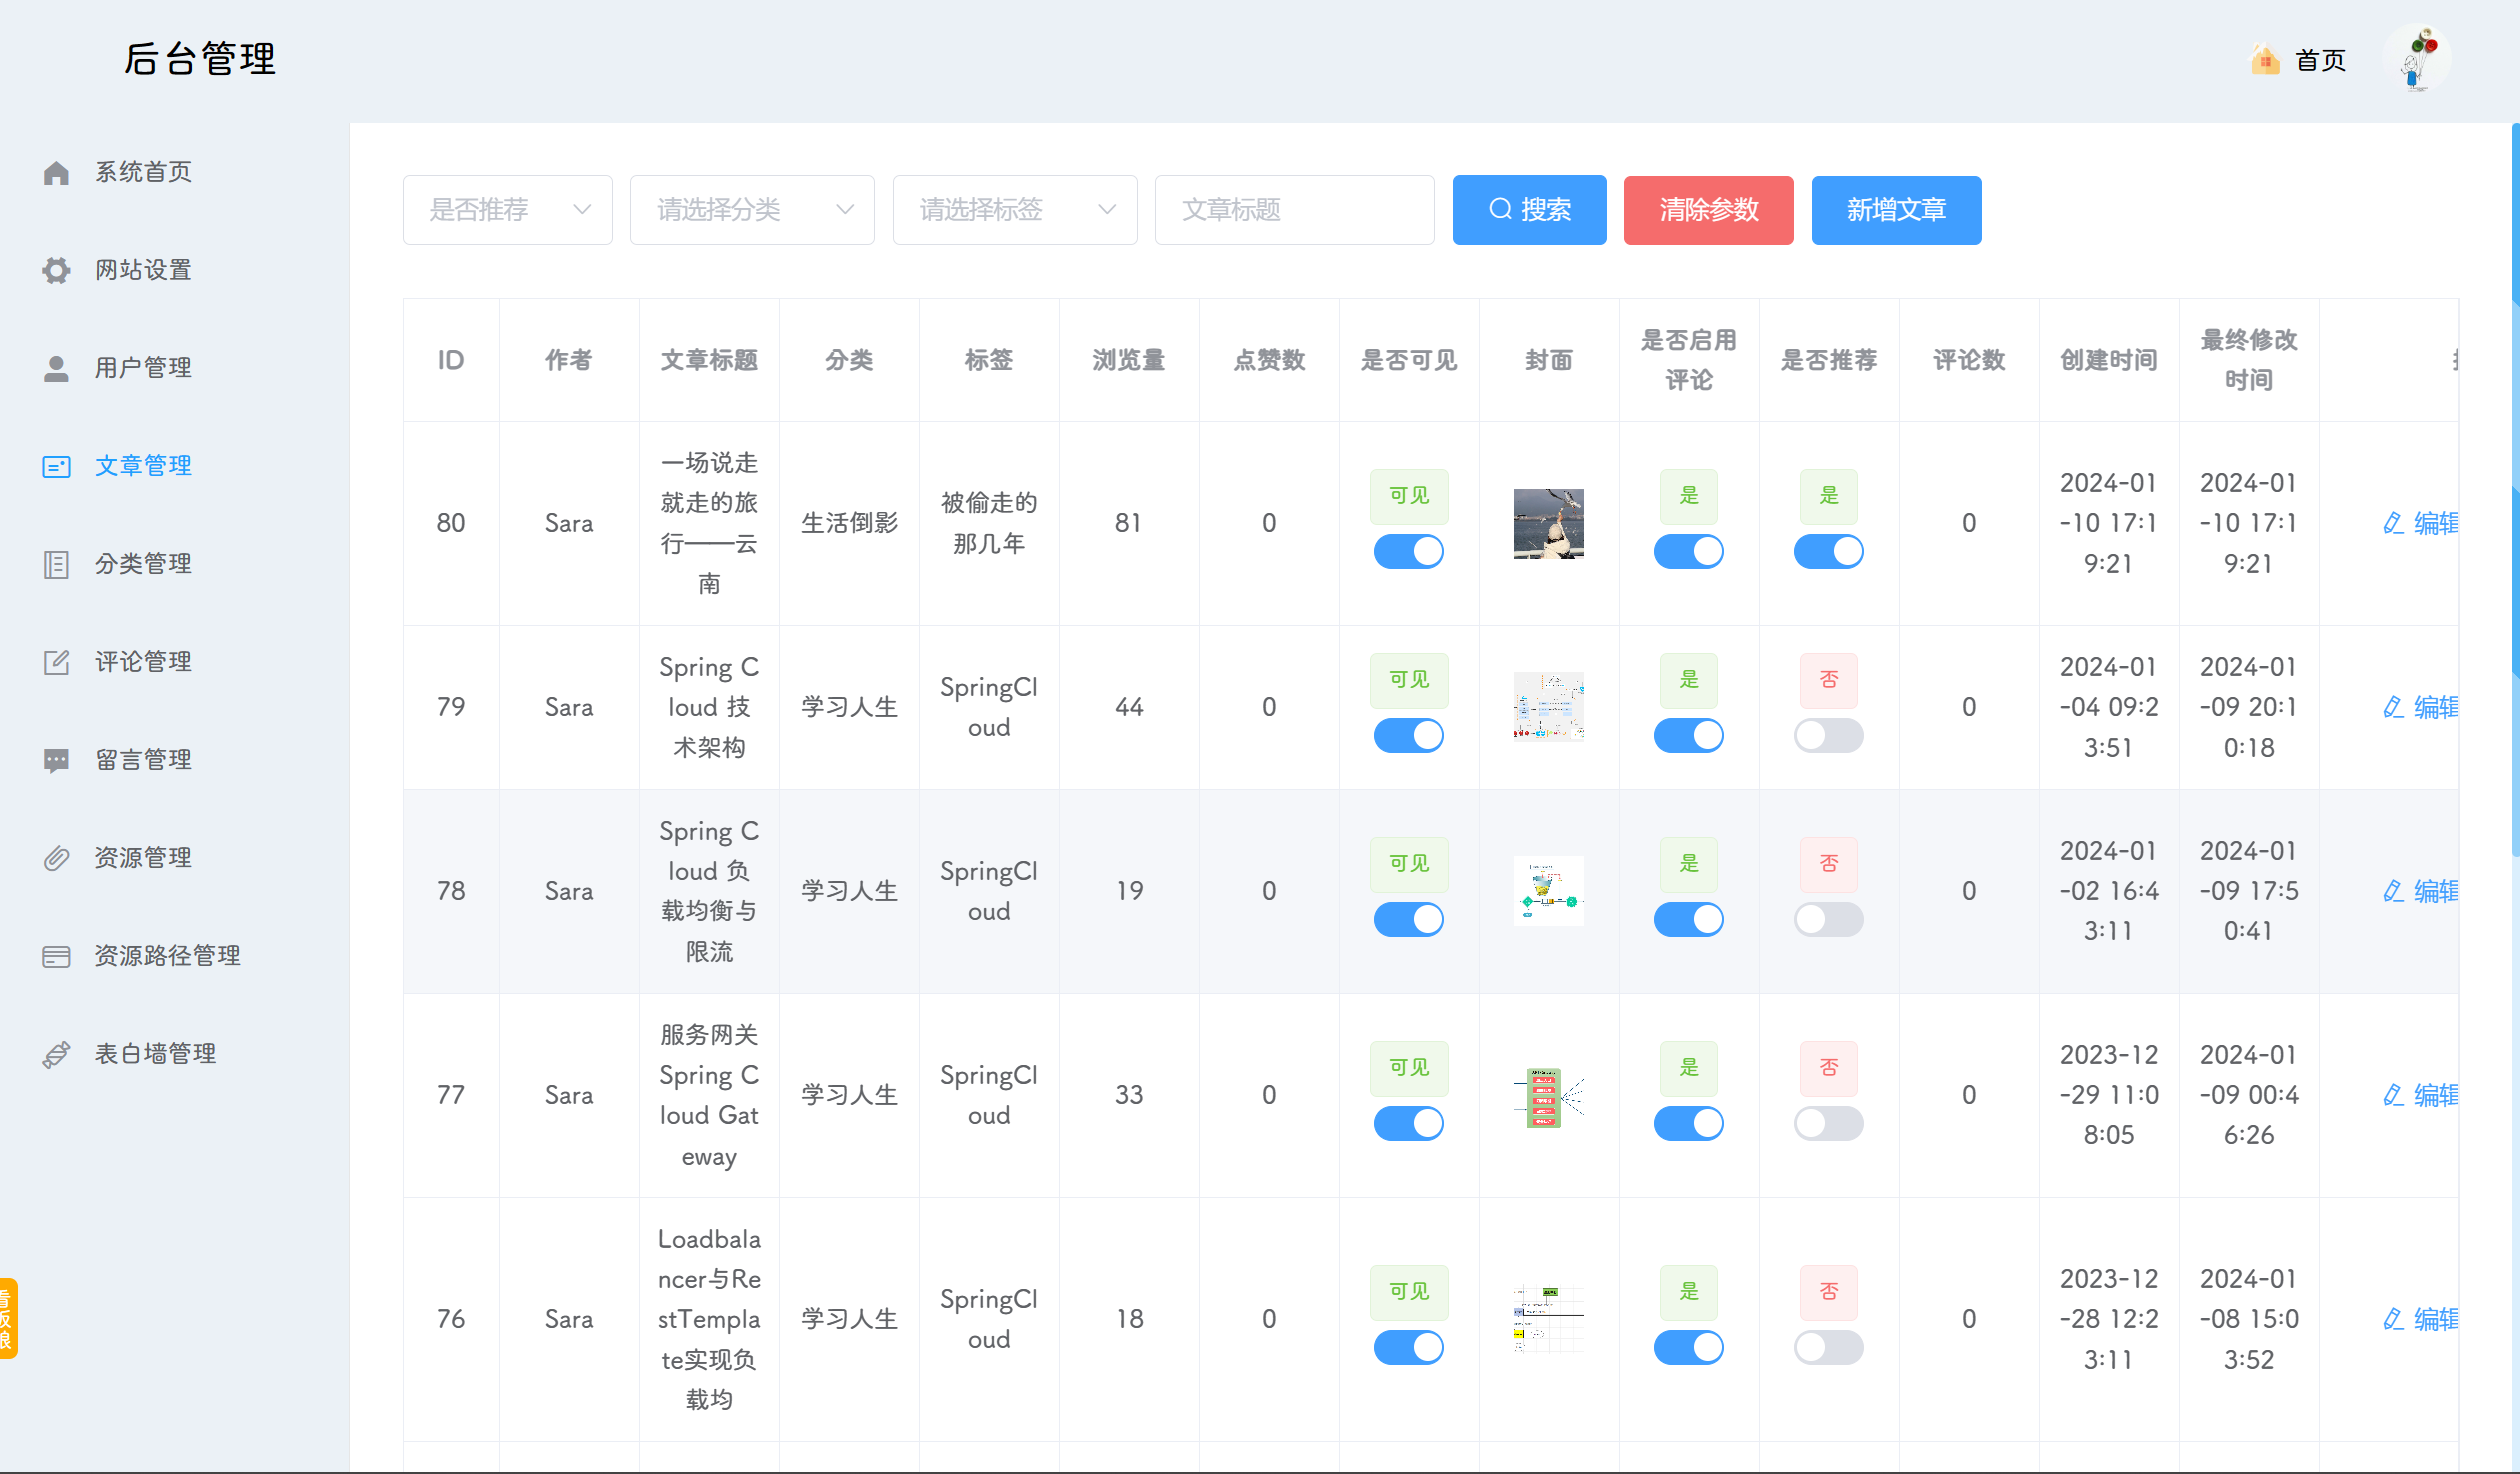Open 评论管理 comment management
The image size is (2520, 1474).
click(143, 661)
